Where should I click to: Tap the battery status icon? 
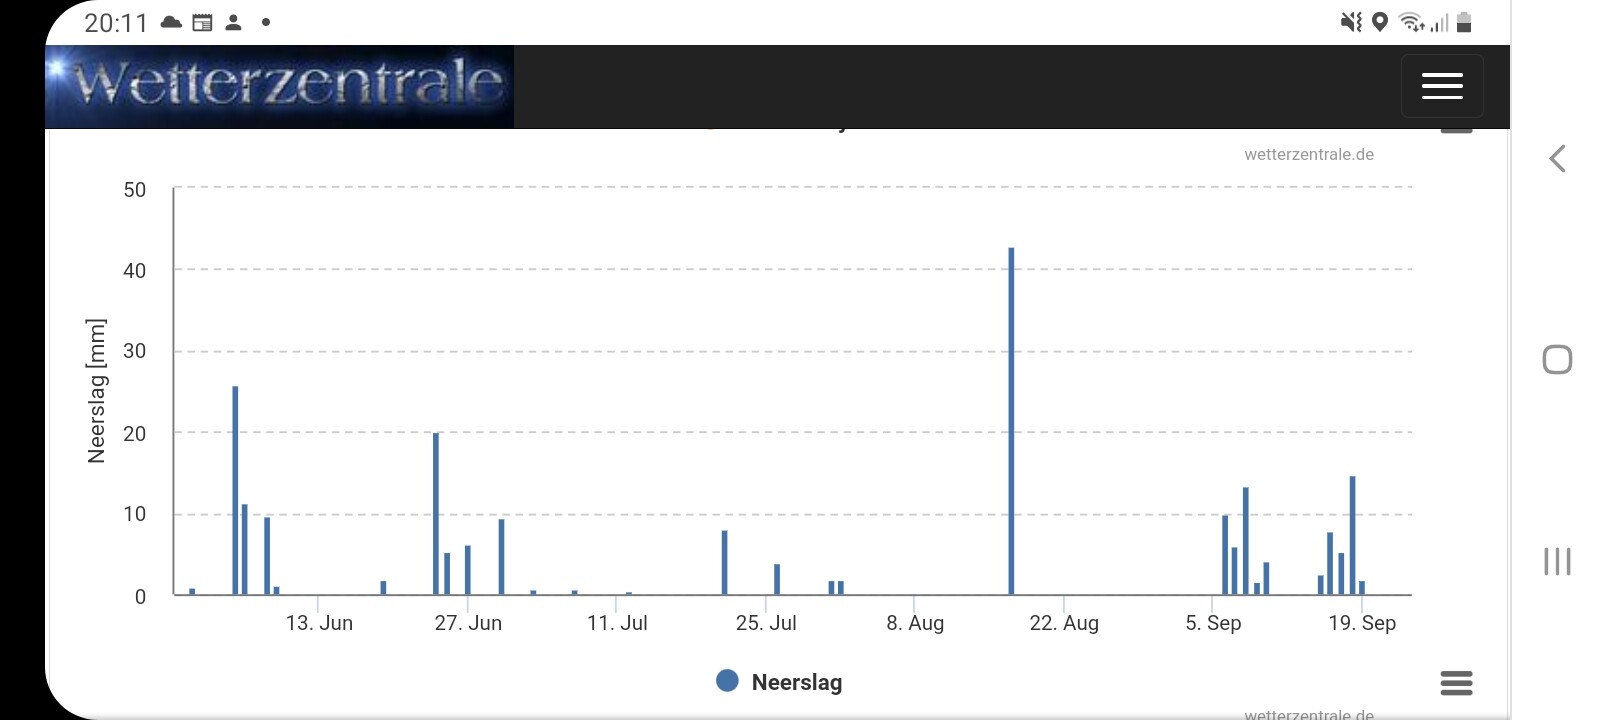(1464, 22)
